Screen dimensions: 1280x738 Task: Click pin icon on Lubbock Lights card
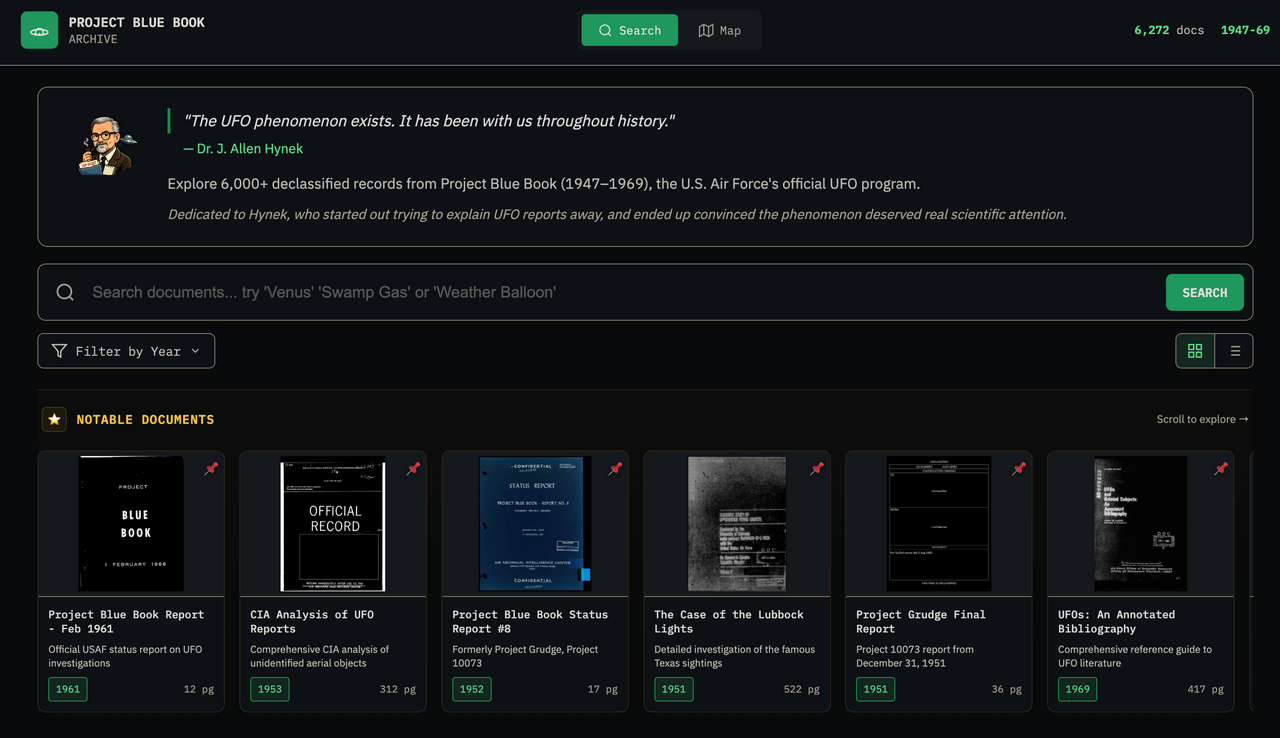[x=817, y=469]
